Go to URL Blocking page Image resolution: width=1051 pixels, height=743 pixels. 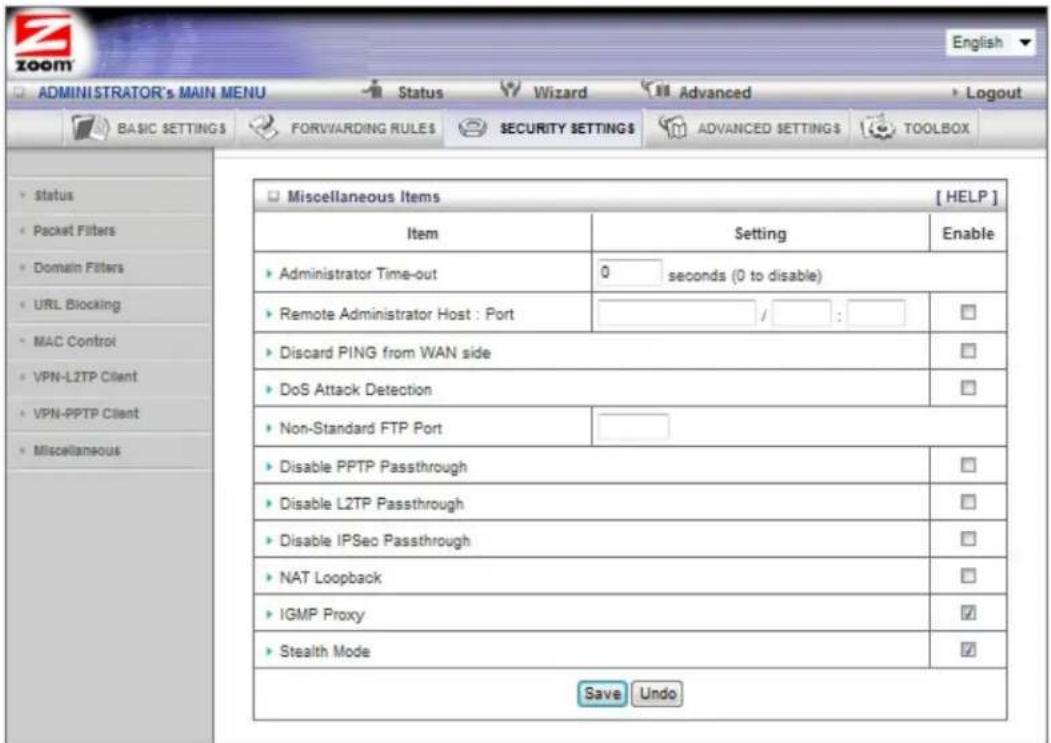tap(77, 304)
